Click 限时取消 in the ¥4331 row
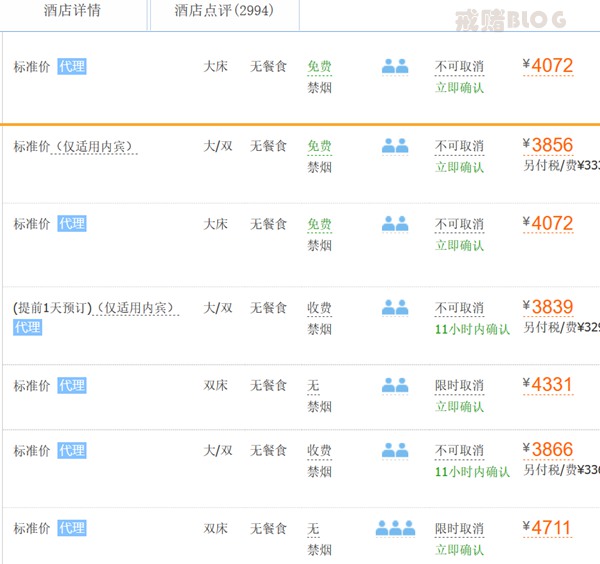This screenshot has height=564, width=600. pos(459,386)
